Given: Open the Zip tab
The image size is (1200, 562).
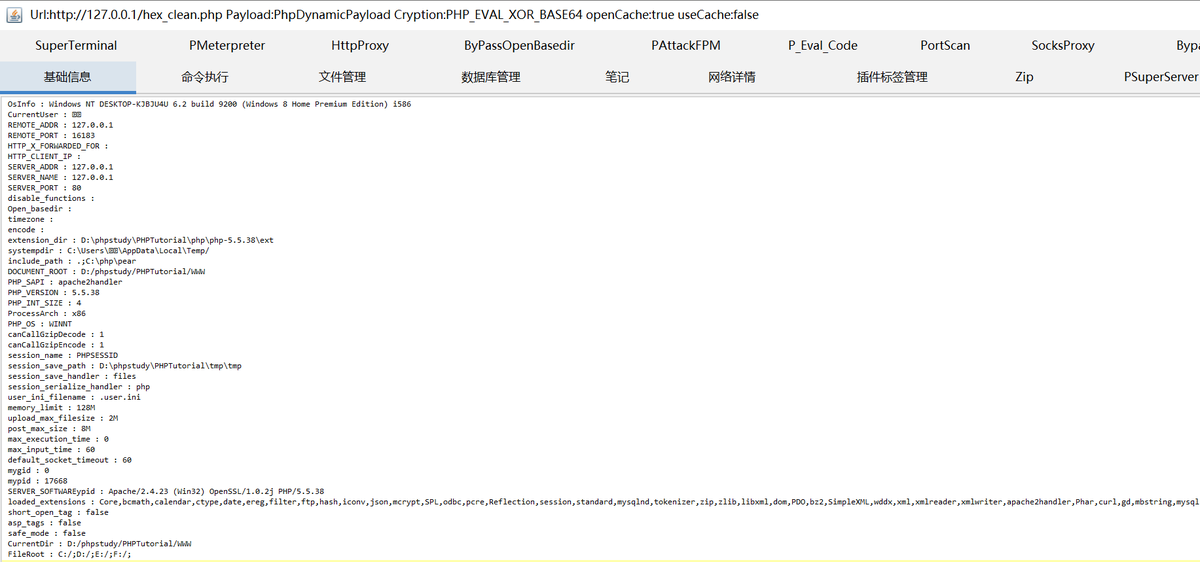Looking at the screenshot, I should 1024,77.
